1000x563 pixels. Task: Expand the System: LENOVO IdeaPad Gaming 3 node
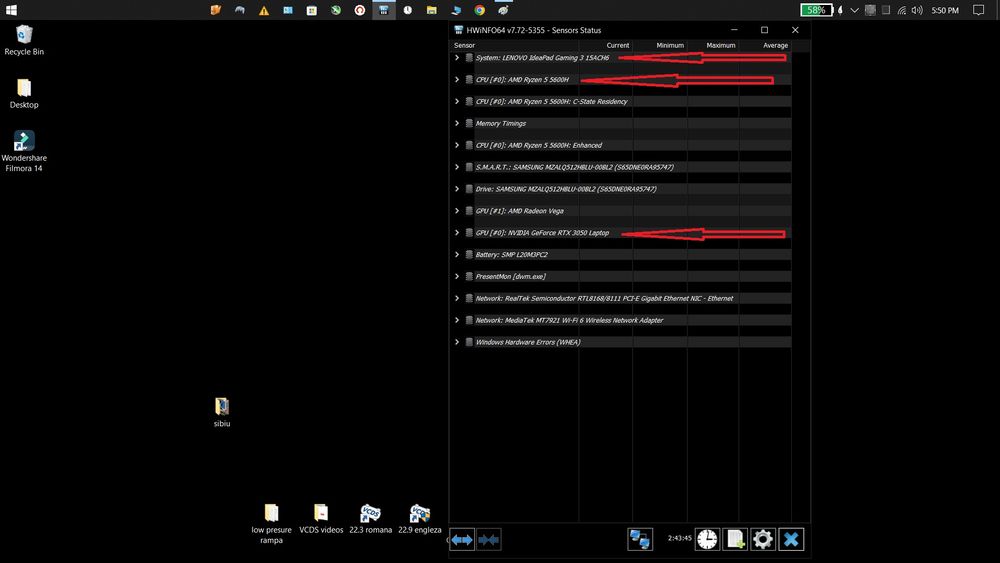[x=457, y=57]
